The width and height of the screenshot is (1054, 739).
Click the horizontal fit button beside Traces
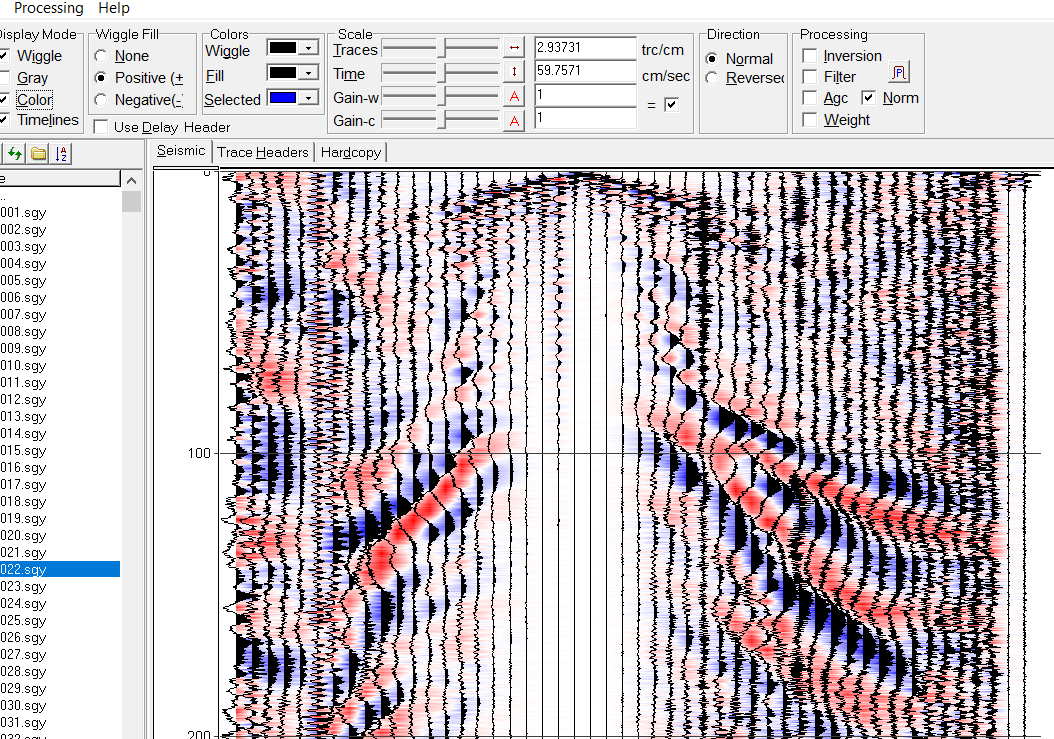pyautogui.click(x=514, y=48)
